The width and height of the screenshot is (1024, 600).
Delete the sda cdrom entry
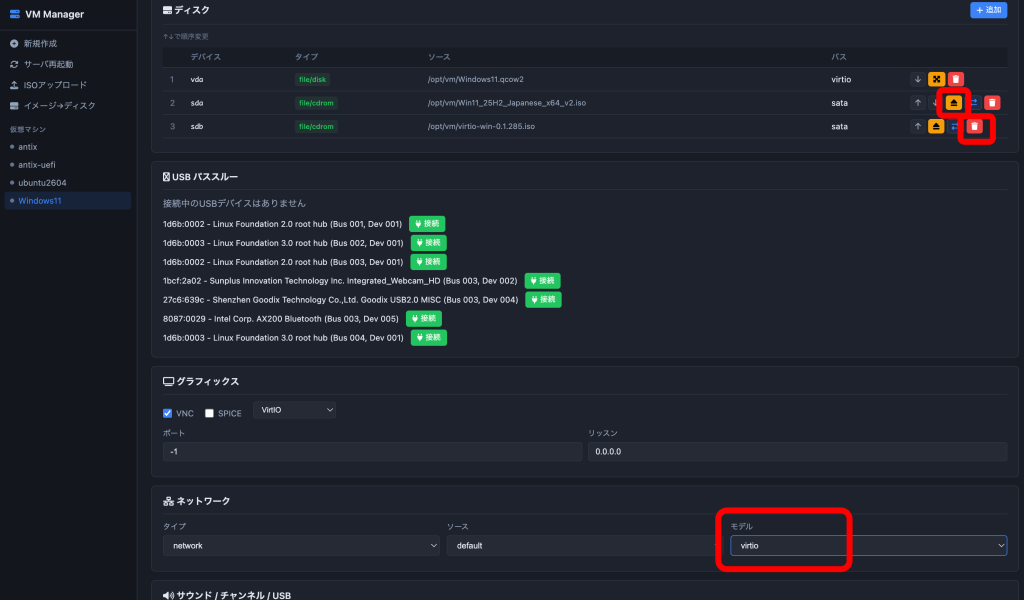point(992,103)
